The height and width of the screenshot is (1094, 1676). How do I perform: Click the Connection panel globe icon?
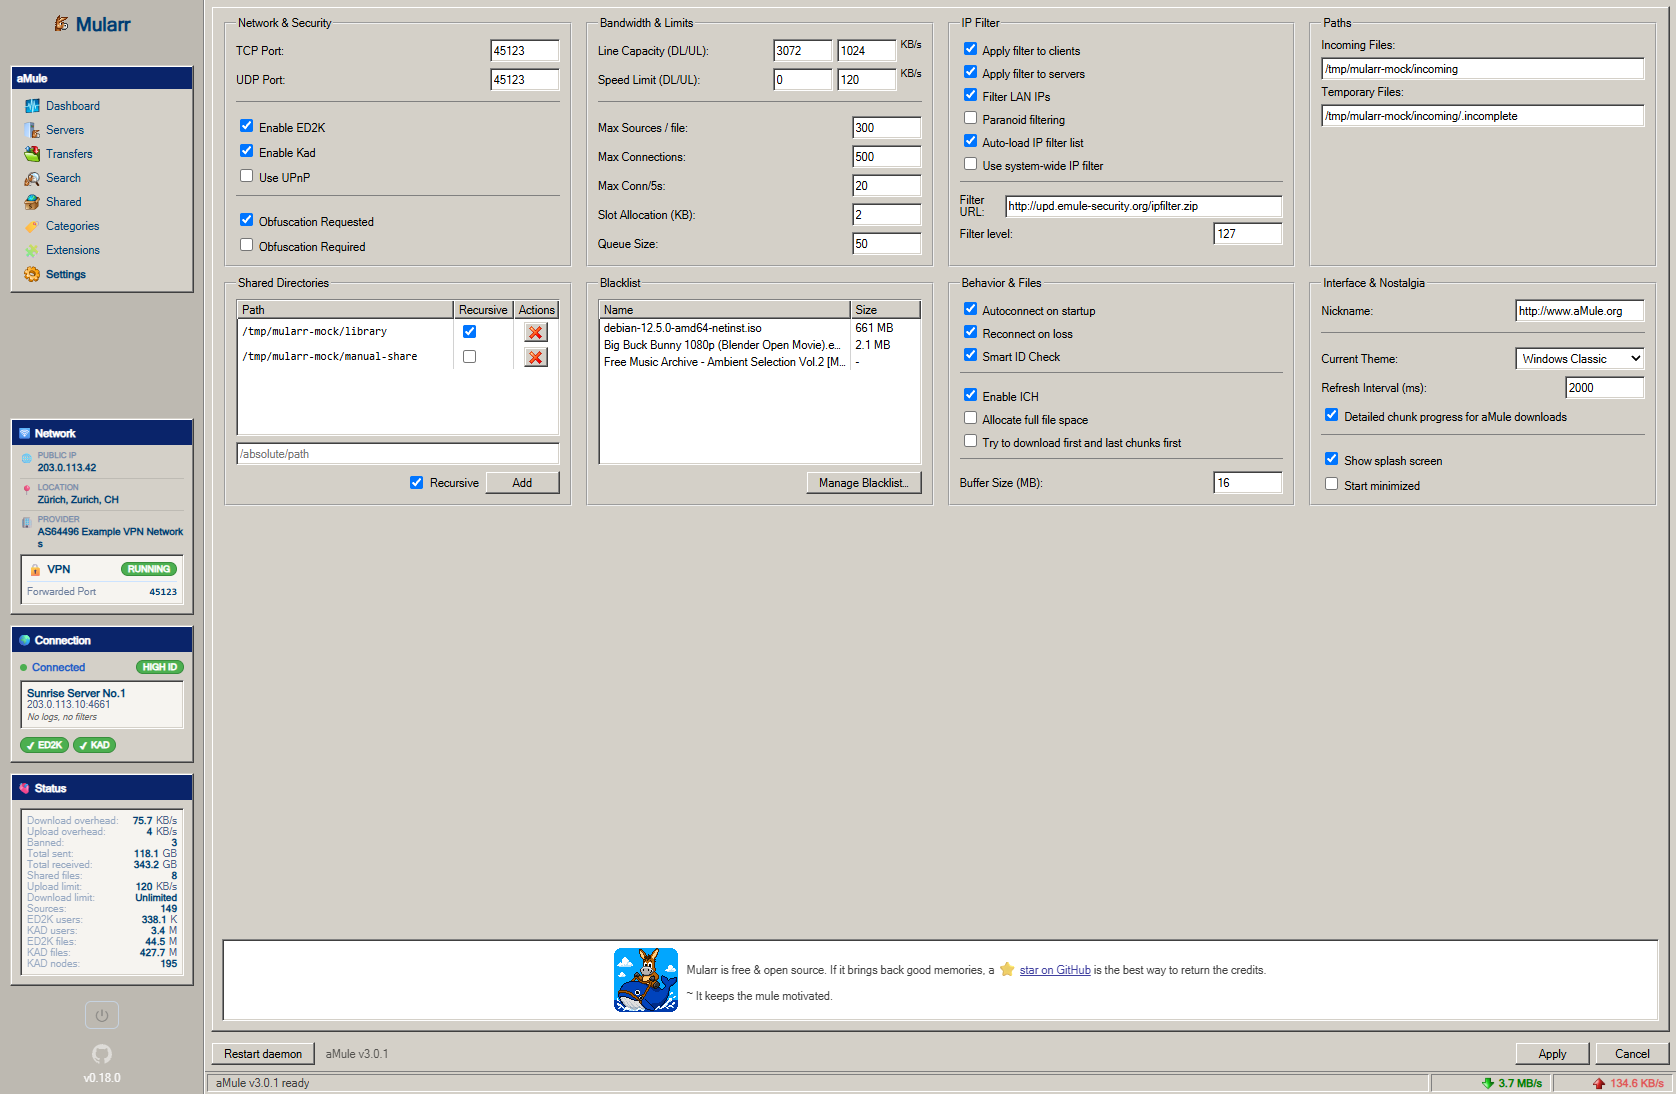tap(25, 640)
